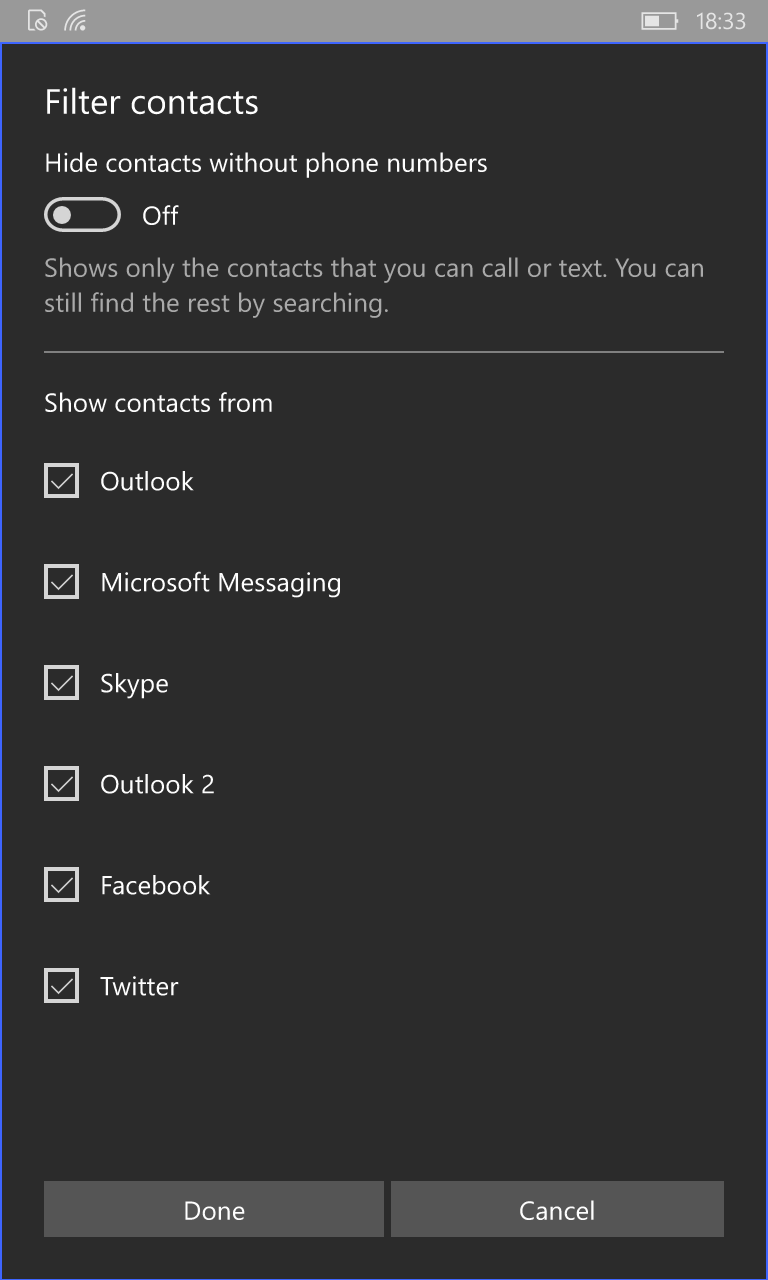Uncheck the Outlook checkbox box
This screenshot has width=768, height=1280.
click(x=62, y=481)
